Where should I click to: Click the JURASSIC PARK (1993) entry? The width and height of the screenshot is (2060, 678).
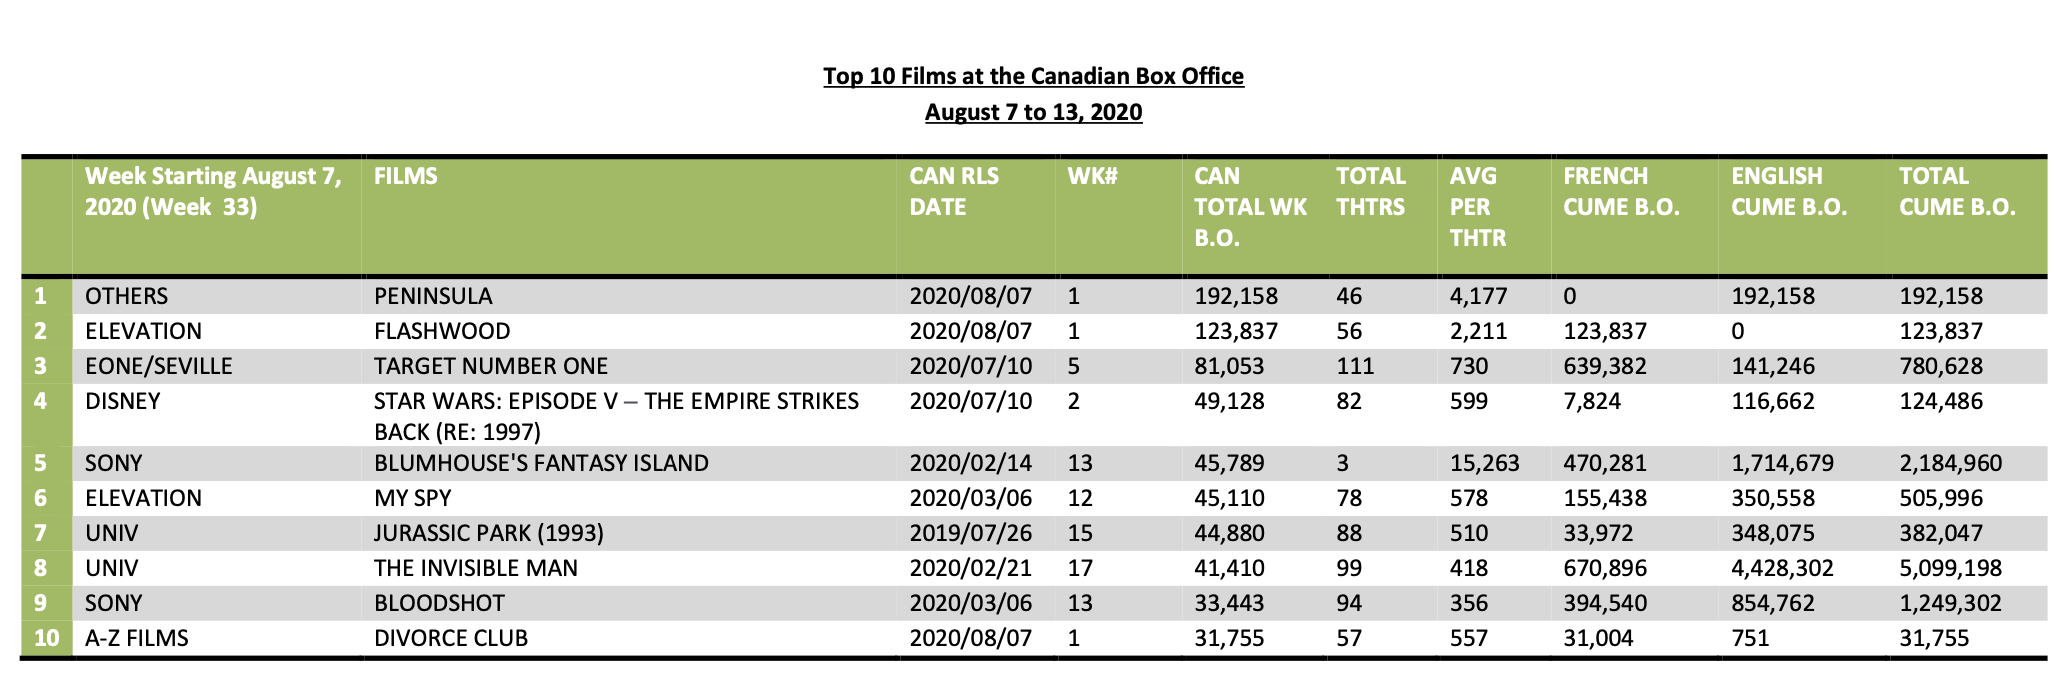489,533
